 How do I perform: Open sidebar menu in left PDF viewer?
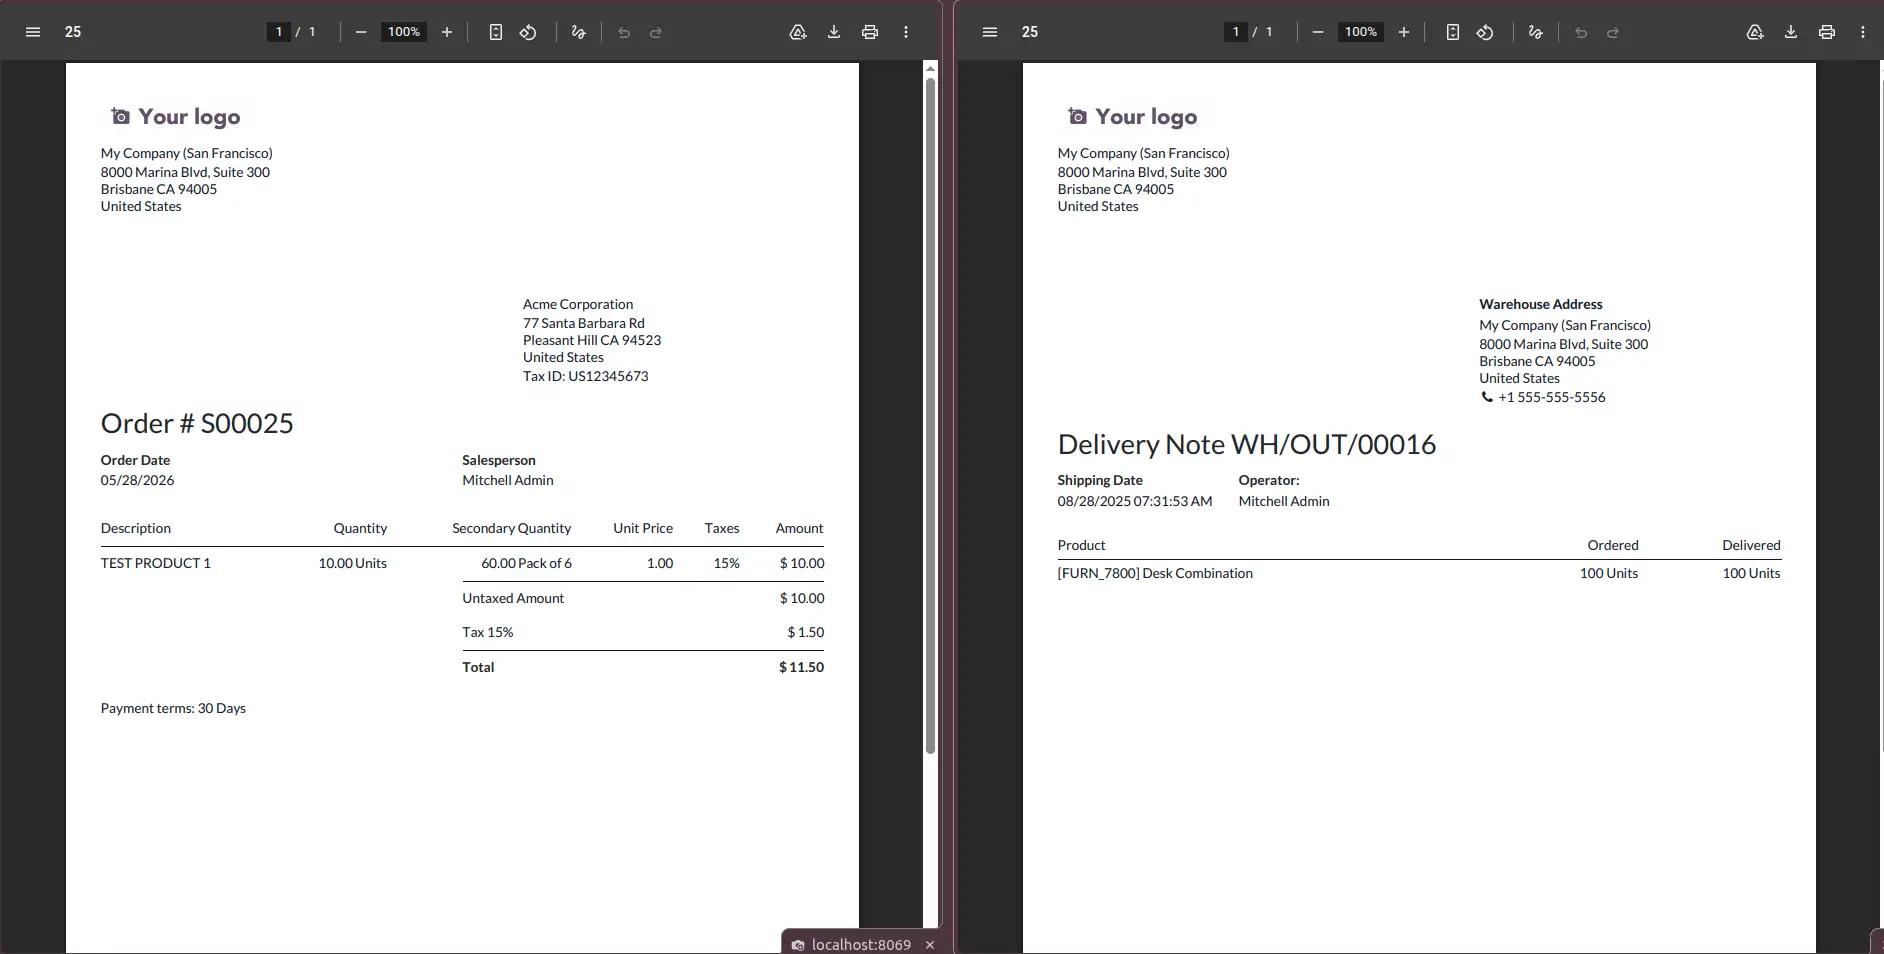33,32
